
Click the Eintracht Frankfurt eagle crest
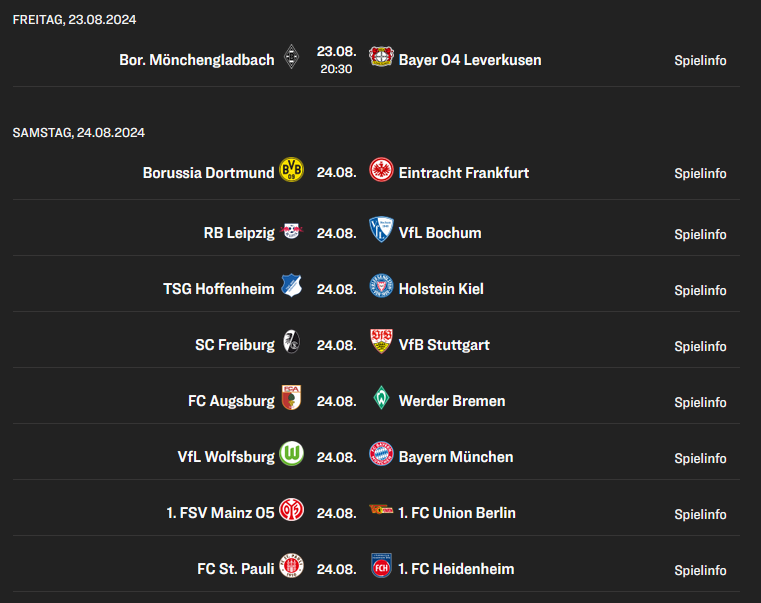381,169
